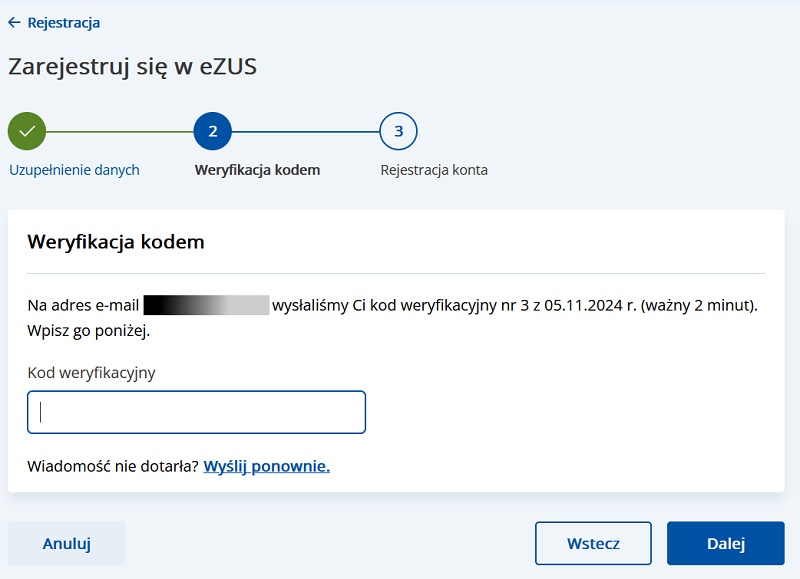Resend the code via Wyślij ponownie link
Viewport: 800px width, 579px height.
tap(267, 466)
